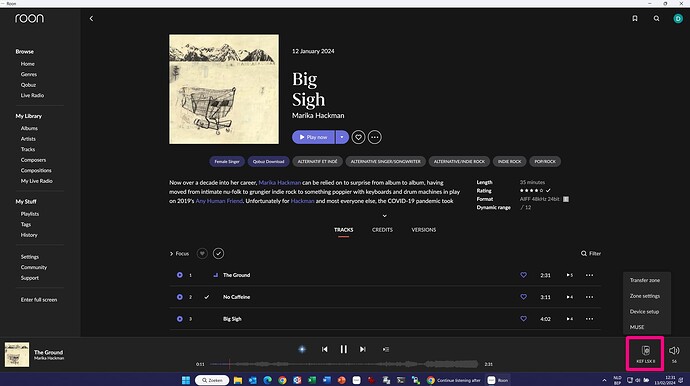Toggle heart for Big Sigh track
690x386 pixels.
pyautogui.click(x=523, y=319)
